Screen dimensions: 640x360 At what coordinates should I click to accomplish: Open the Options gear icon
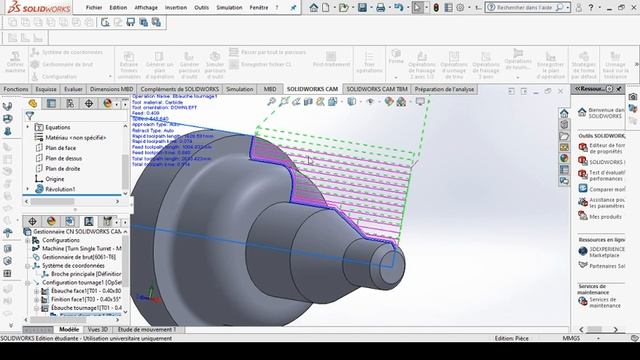pyautogui.click(x=460, y=7)
